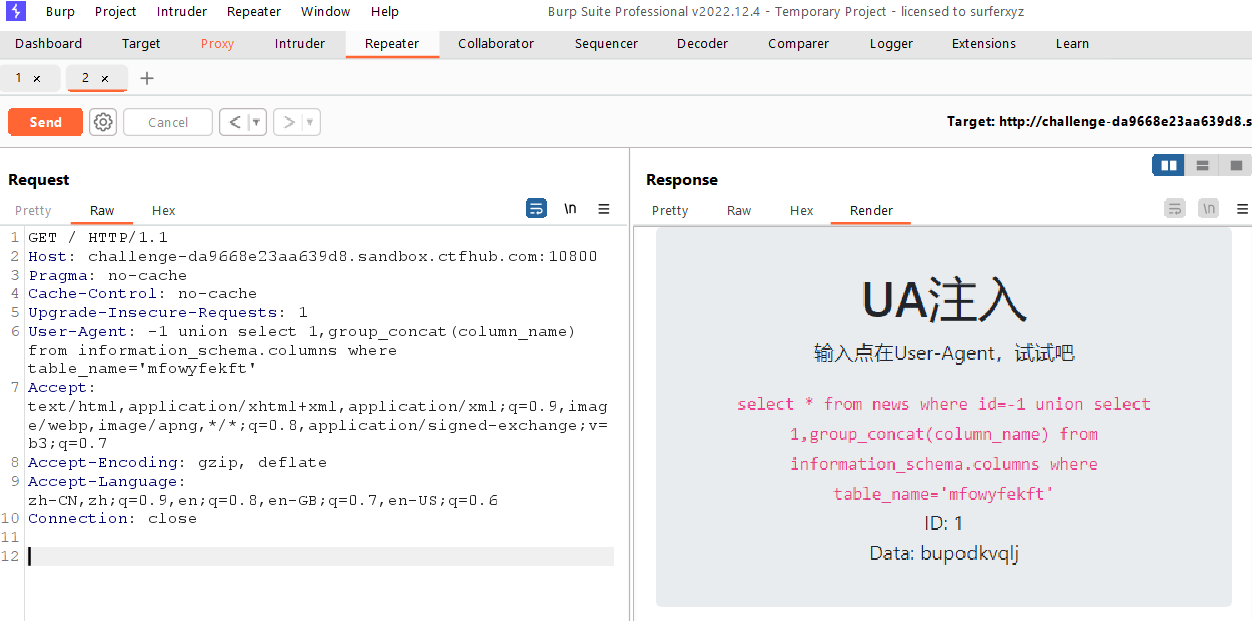
Task: Place cursor on empty line 12
Action: [x=320, y=556]
